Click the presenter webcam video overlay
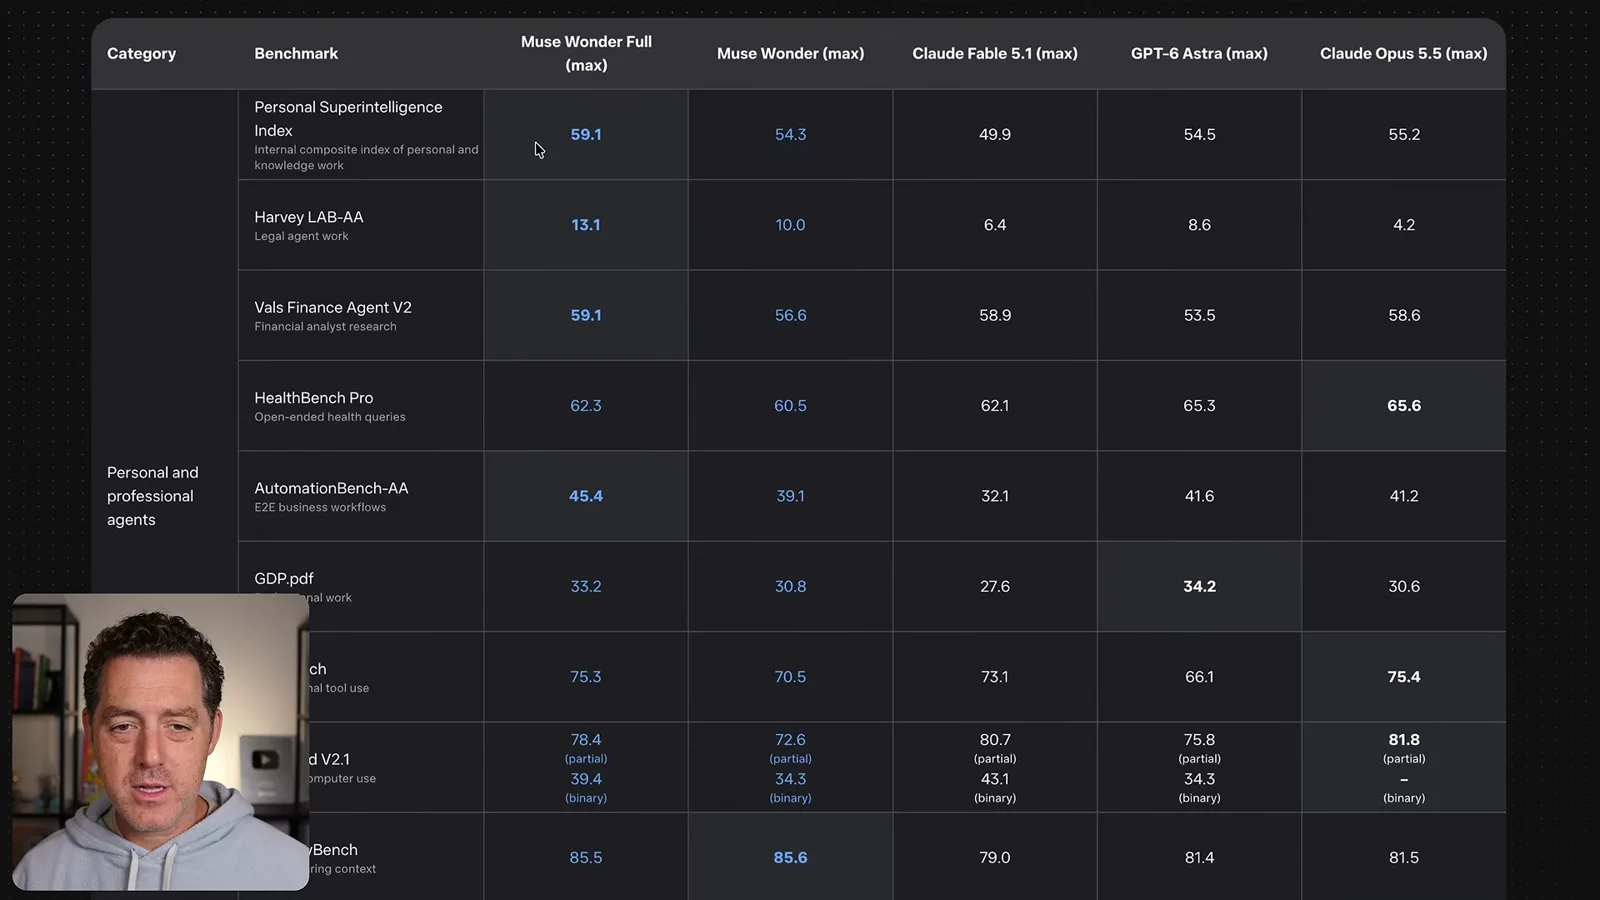This screenshot has height=900, width=1600. click(x=161, y=742)
